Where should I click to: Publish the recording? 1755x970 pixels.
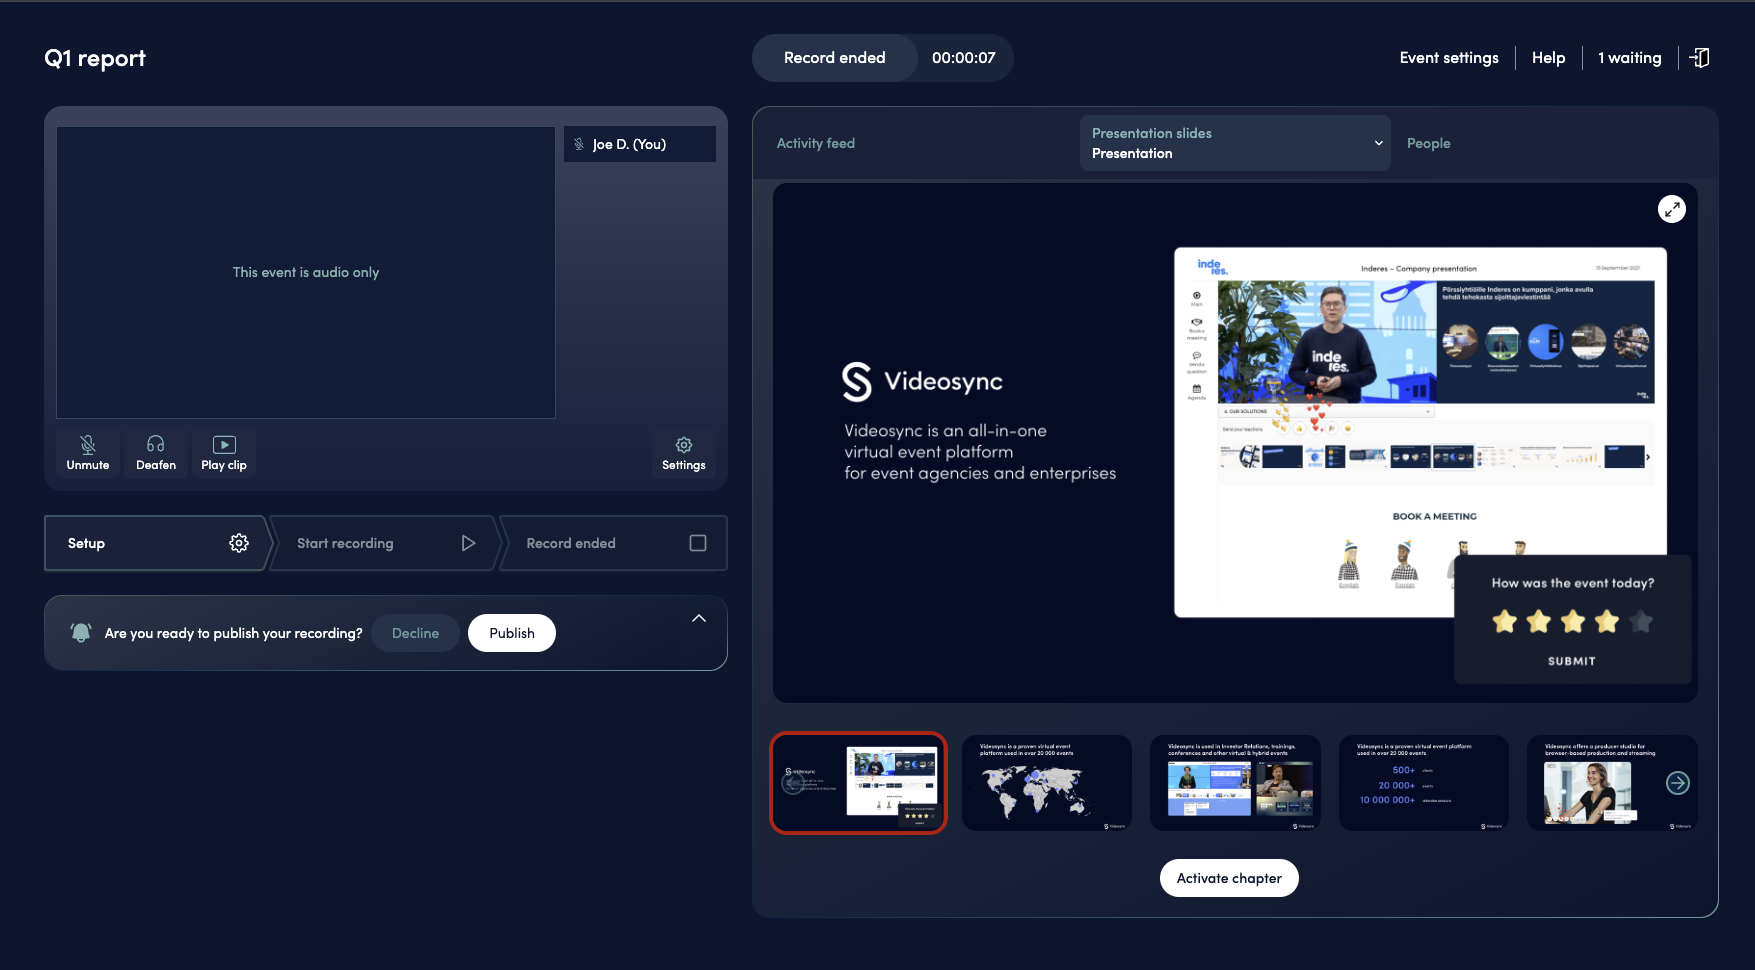point(512,633)
